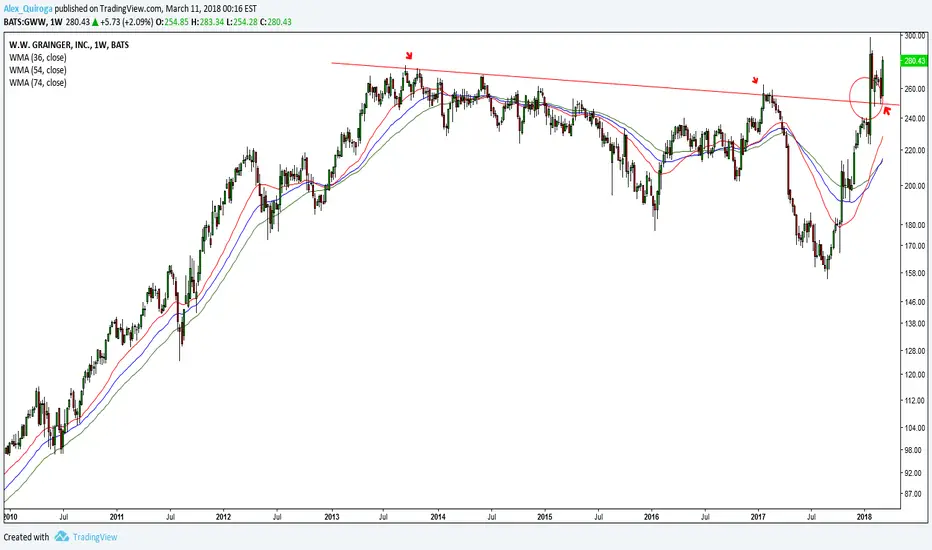Click the 2015 time axis label
Viewport: 932px width, 550px height.
coord(544,517)
